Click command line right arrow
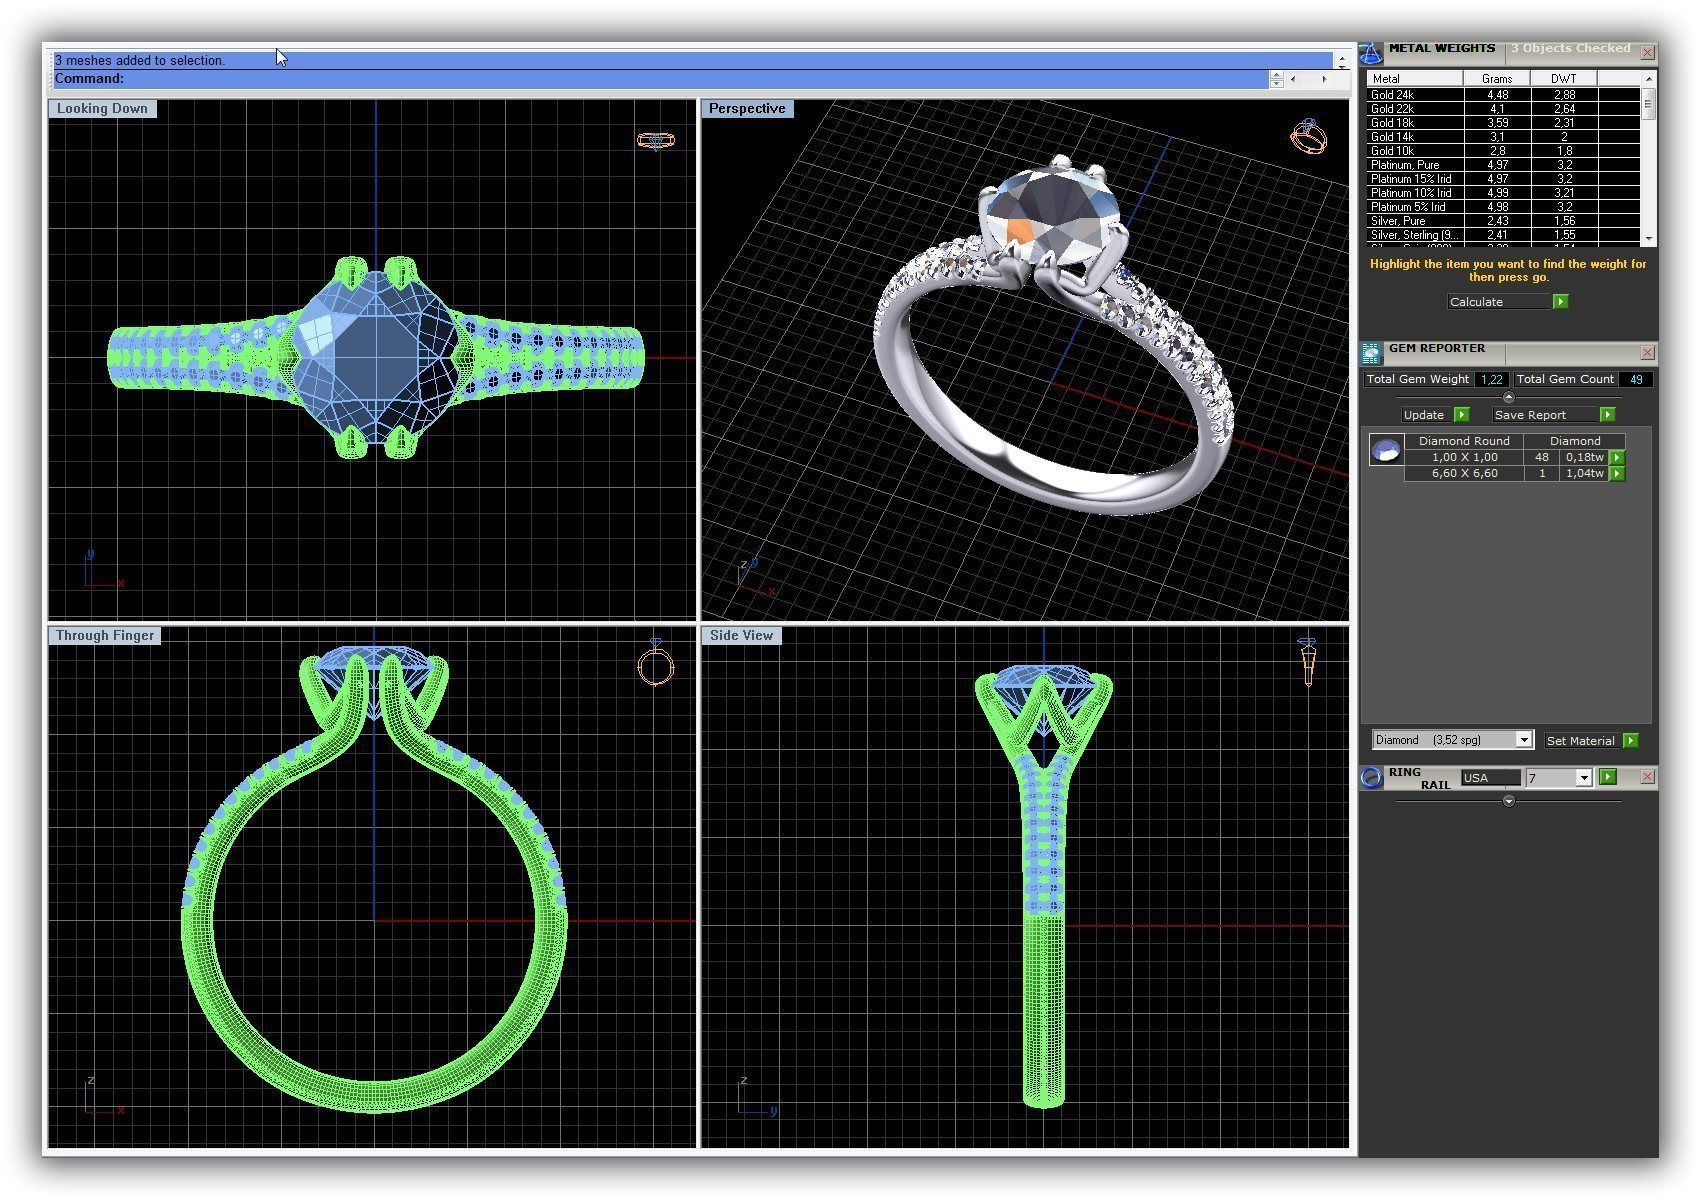 [x=1324, y=79]
